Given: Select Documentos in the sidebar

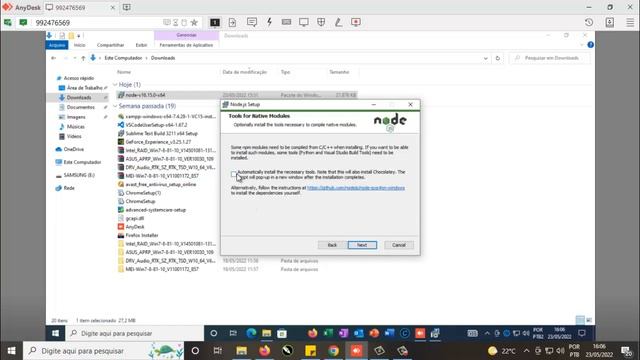Looking at the screenshot, I should tap(80, 107).
